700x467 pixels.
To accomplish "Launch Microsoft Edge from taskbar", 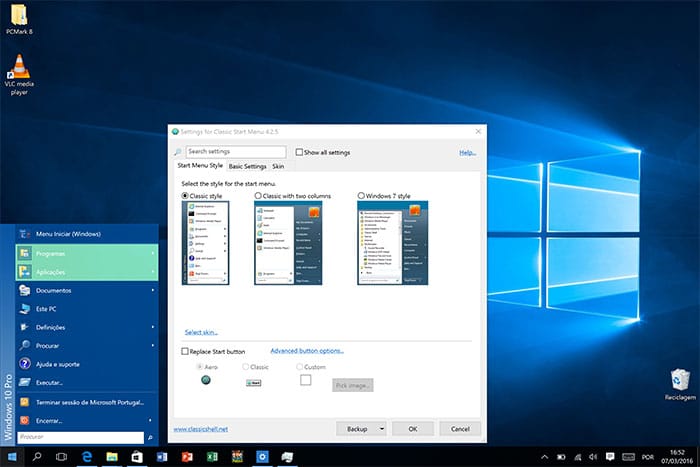I will [87, 456].
